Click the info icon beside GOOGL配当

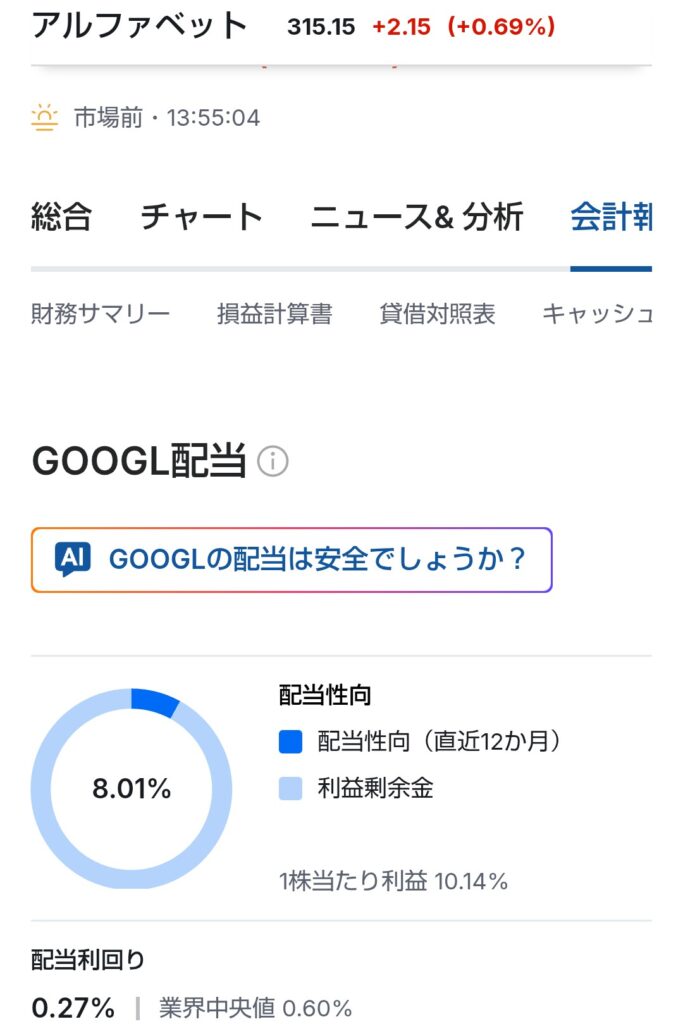click(273, 461)
